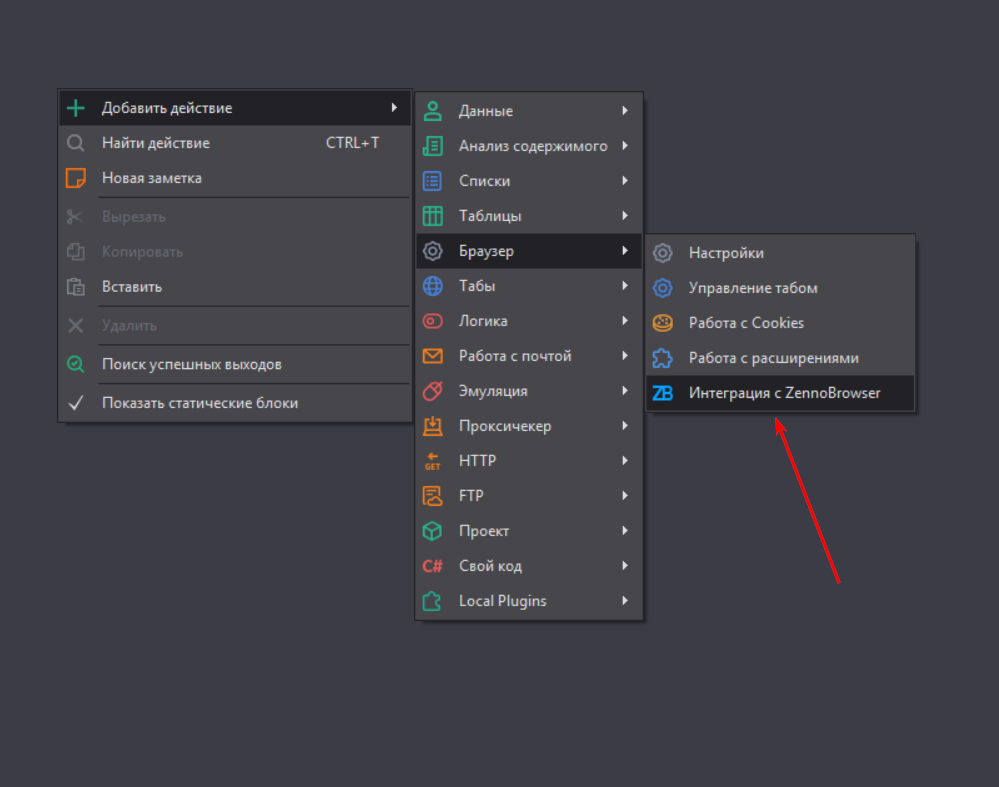999x787 pixels.
Task: Expand the Local Plugins submenu arrow
Action: (x=625, y=601)
